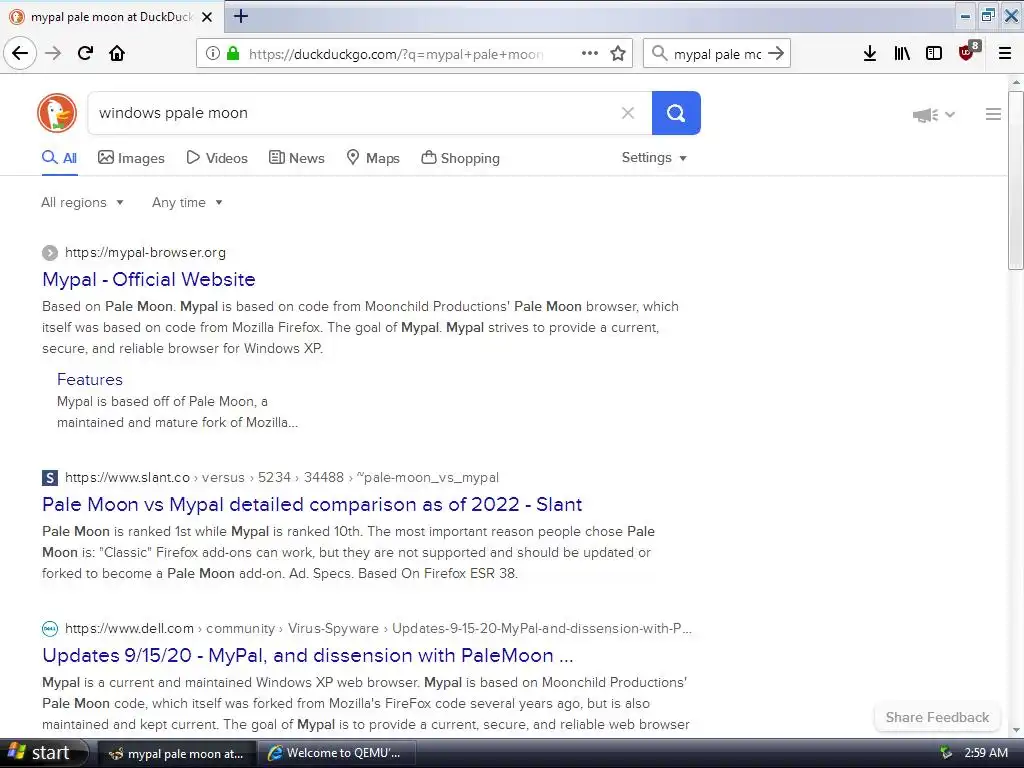The image size is (1024, 768).
Task: Open the browser hamburger menu
Action: click(x=1005, y=54)
